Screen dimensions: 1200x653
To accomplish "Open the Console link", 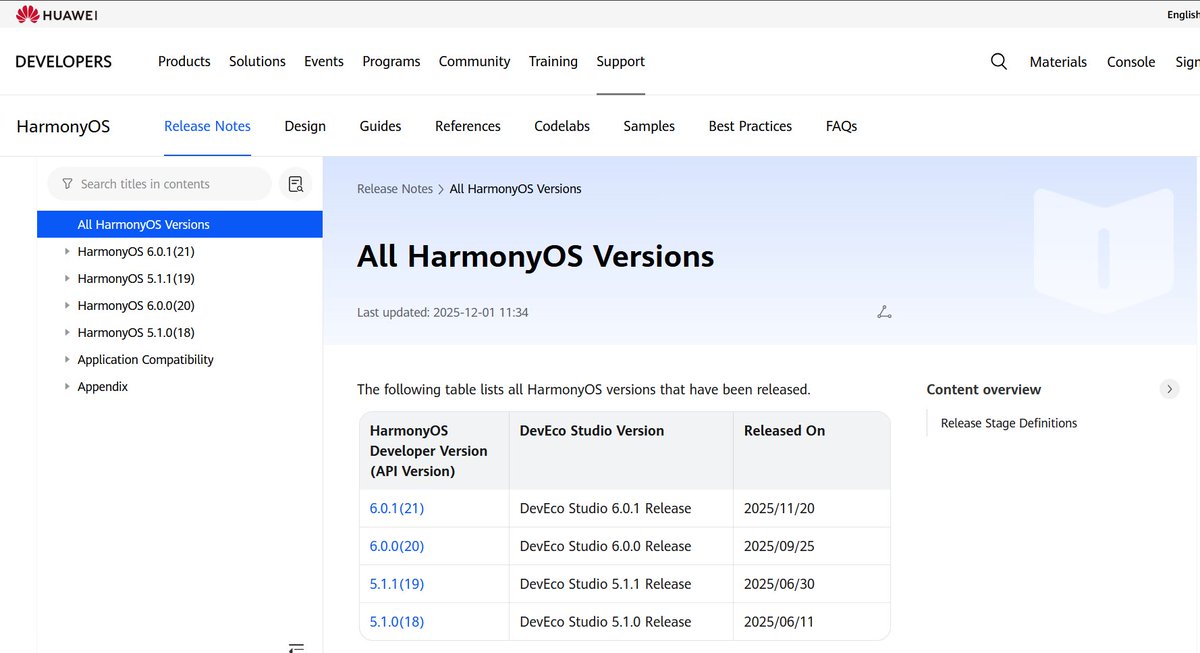I will [x=1131, y=62].
